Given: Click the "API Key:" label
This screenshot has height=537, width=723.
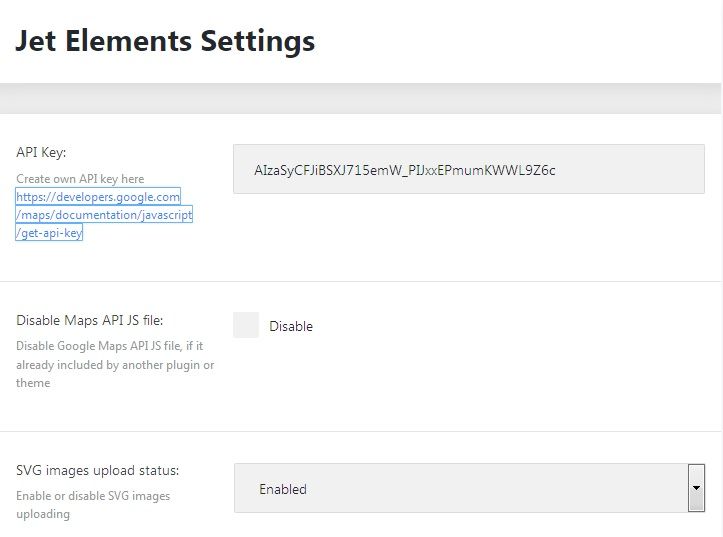Looking at the screenshot, I should (41, 152).
